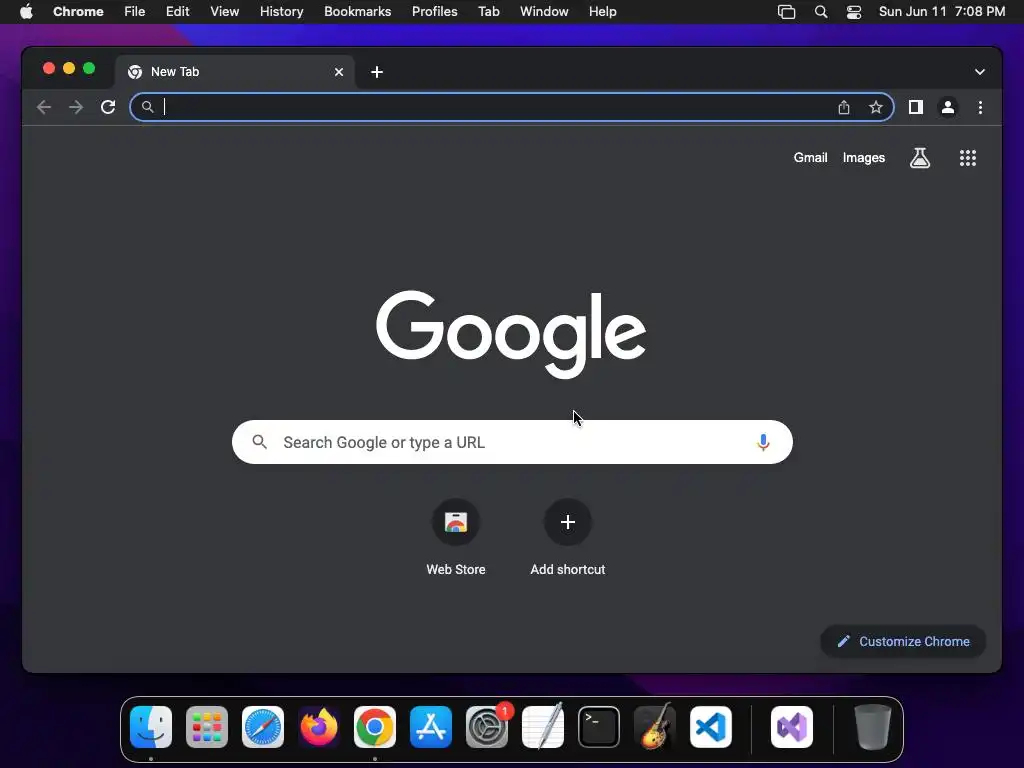Open the File menu
The image size is (1024, 768).
coord(135,12)
